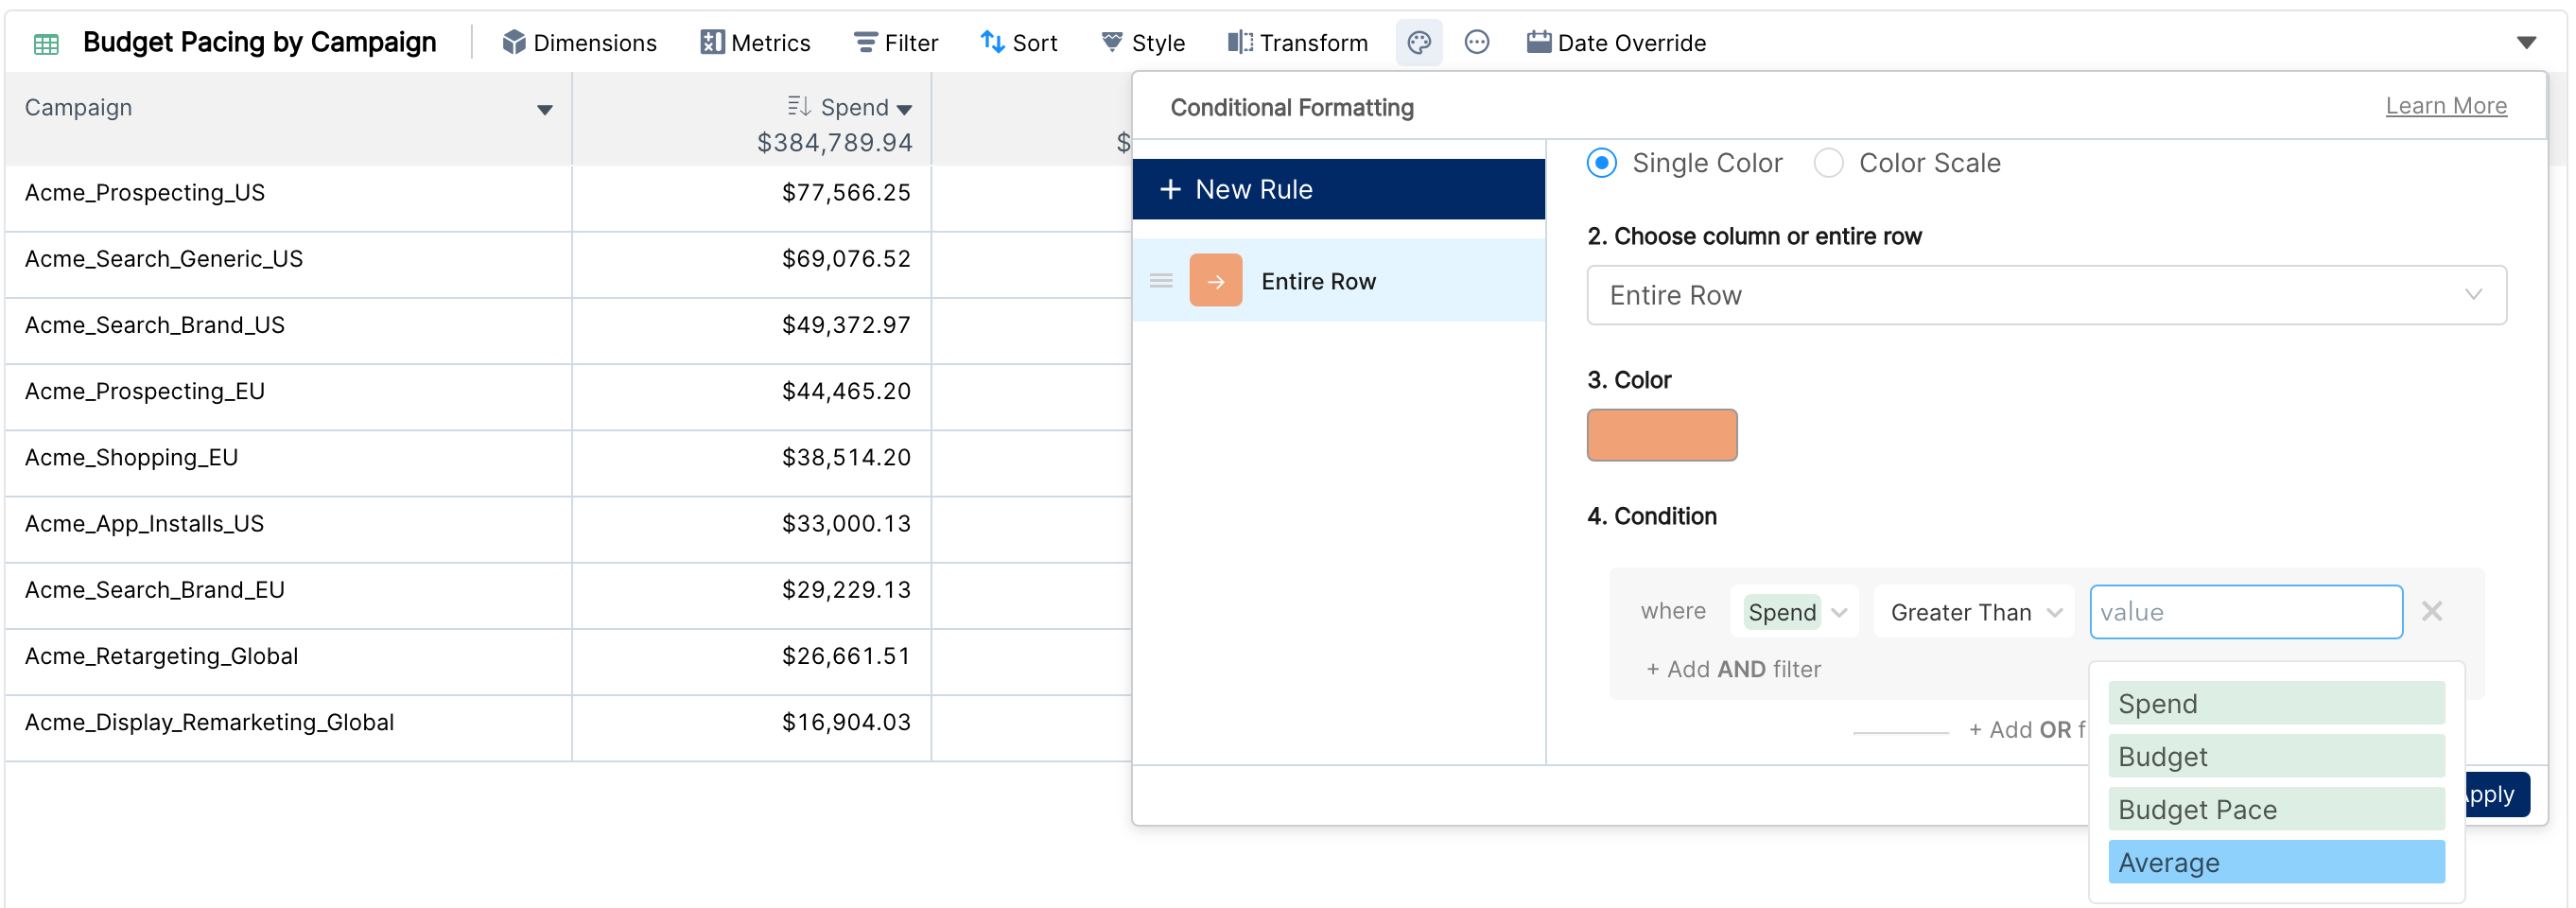Viewport: 2576px width, 908px height.
Task: Open the Filter options
Action: pos(895,43)
